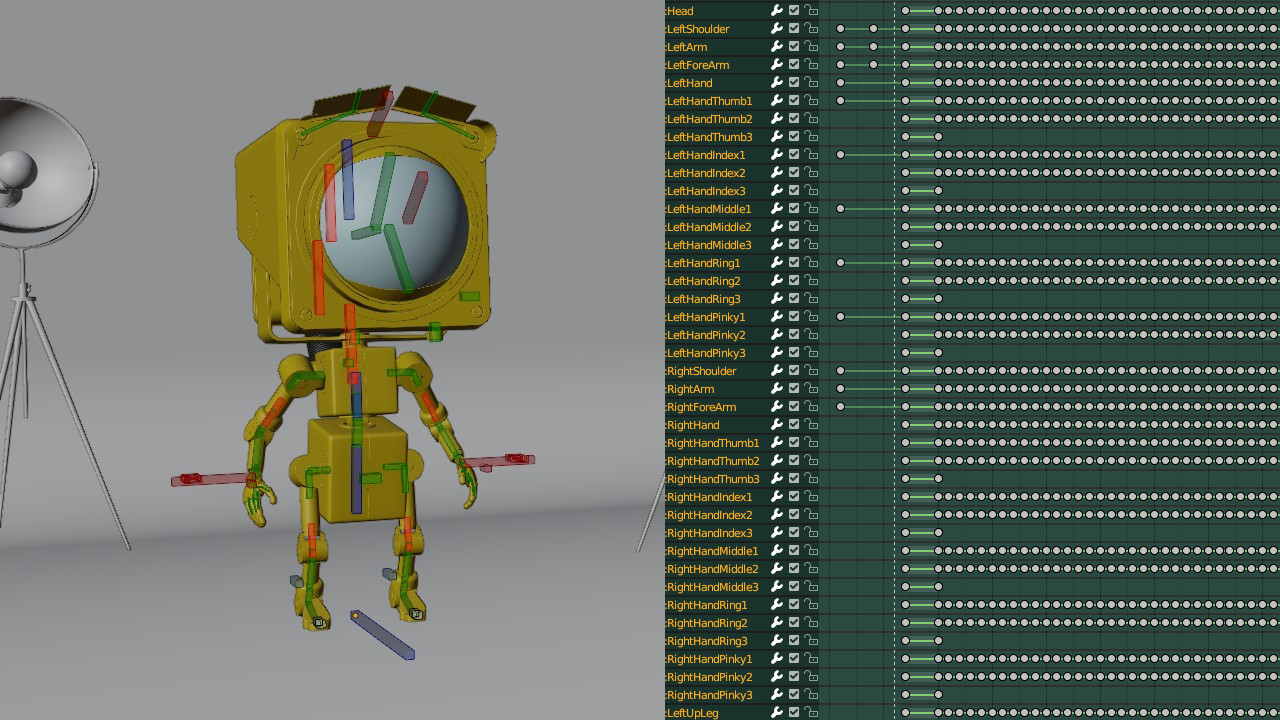The width and height of the screenshot is (1280, 720).
Task: Uncheck the LeftHand channel checkbox
Action: pyautogui.click(x=794, y=82)
